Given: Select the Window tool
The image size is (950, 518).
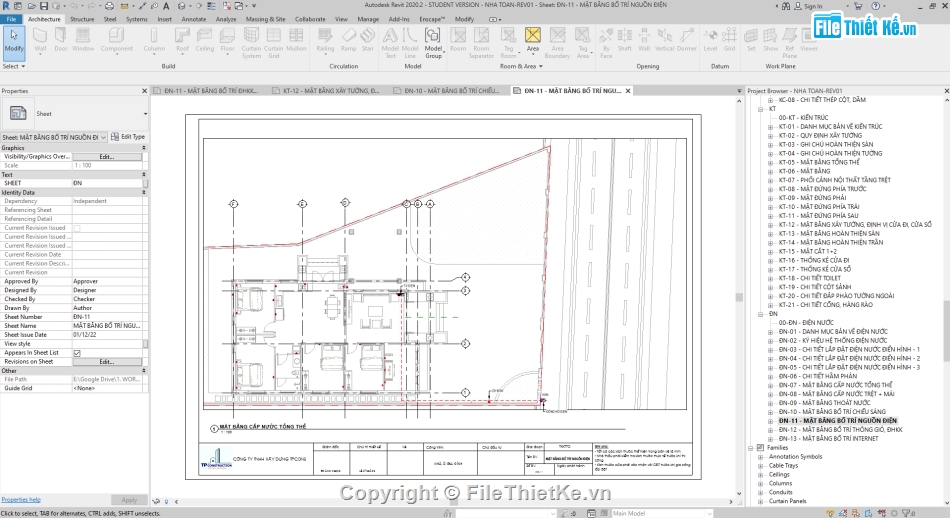Looking at the screenshot, I should click(x=83, y=41).
